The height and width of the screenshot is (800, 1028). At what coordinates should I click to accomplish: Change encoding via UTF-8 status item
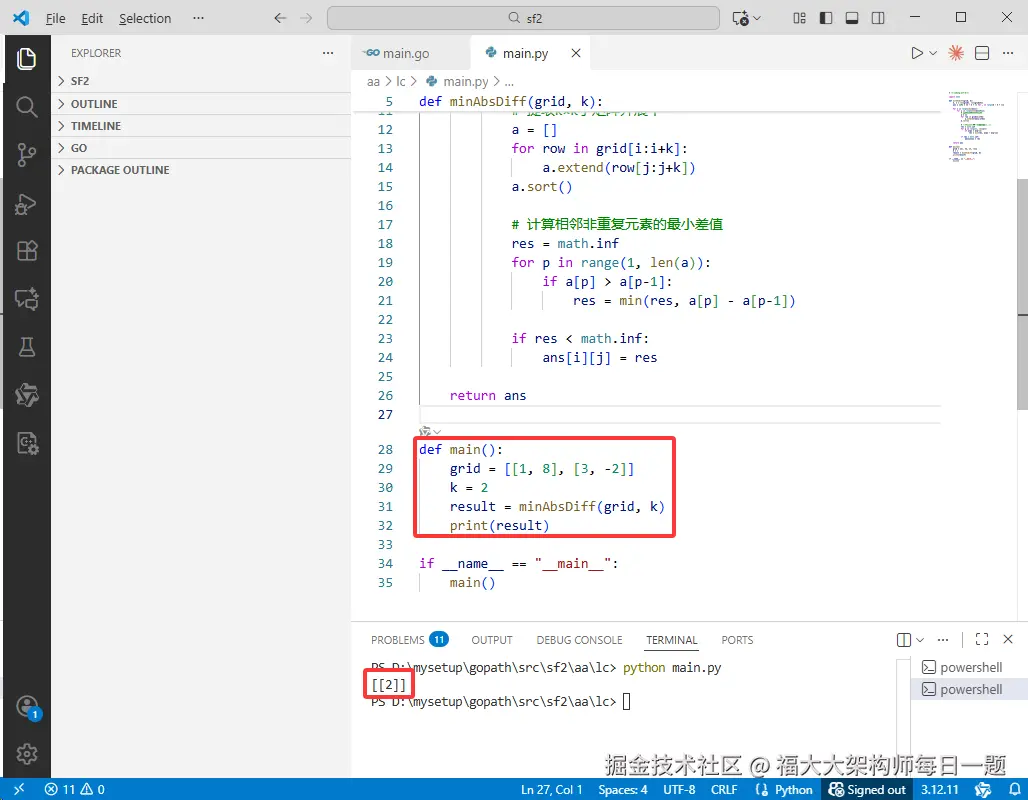click(679, 789)
